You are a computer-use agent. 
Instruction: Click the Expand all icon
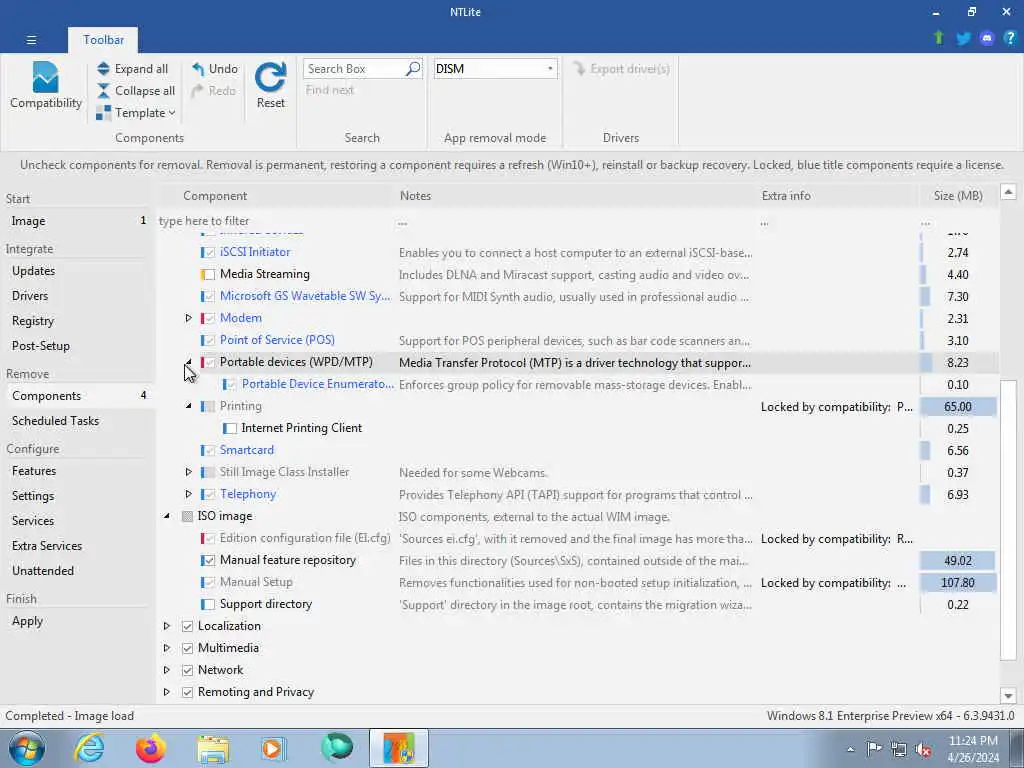[103, 69]
